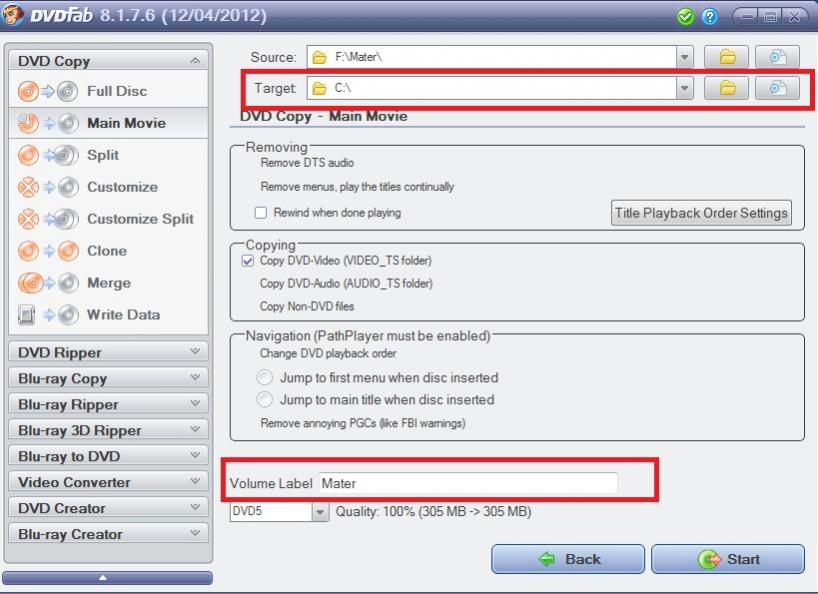Open Title Playback Order Settings
The width and height of the screenshot is (818, 594).
tap(701, 213)
